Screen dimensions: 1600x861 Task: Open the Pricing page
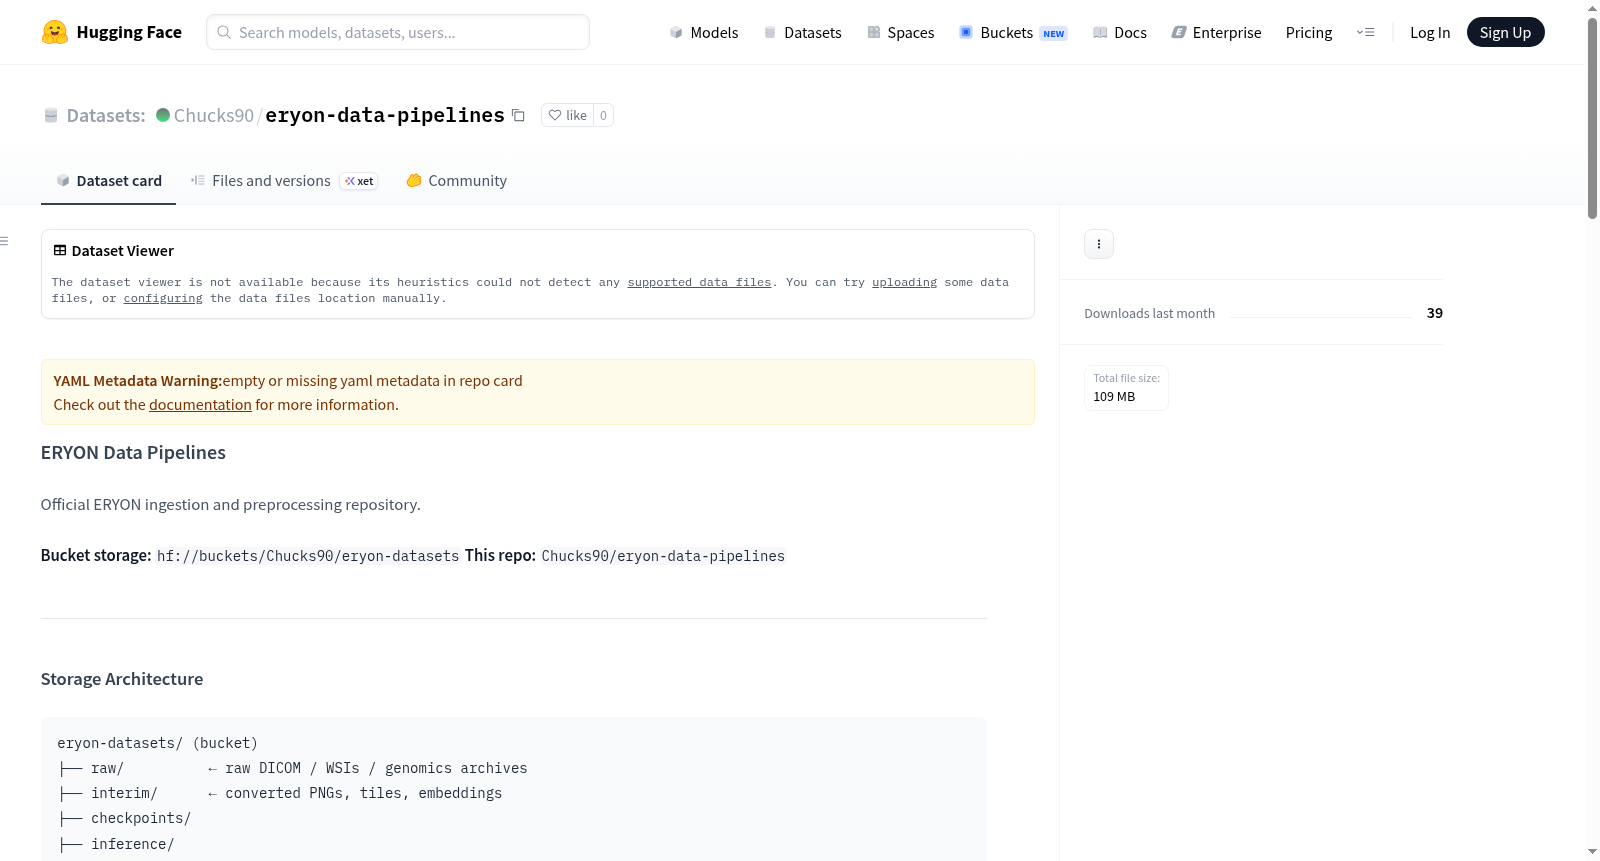1309,32
